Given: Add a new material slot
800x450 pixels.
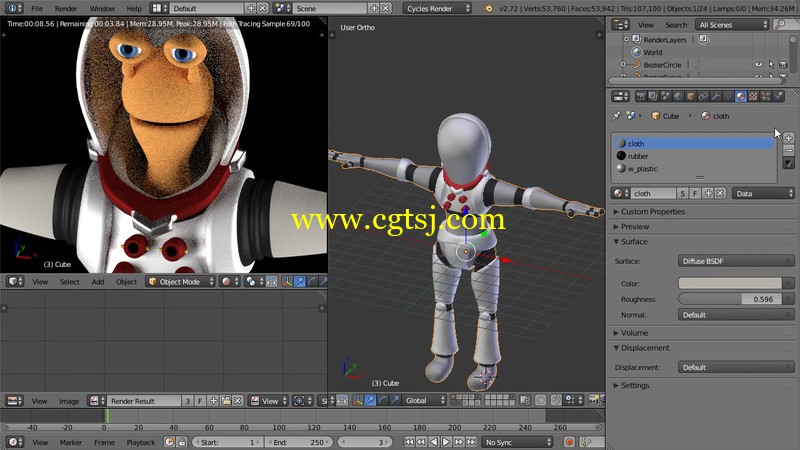Looking at the screenshot, I should click(788, 138).
